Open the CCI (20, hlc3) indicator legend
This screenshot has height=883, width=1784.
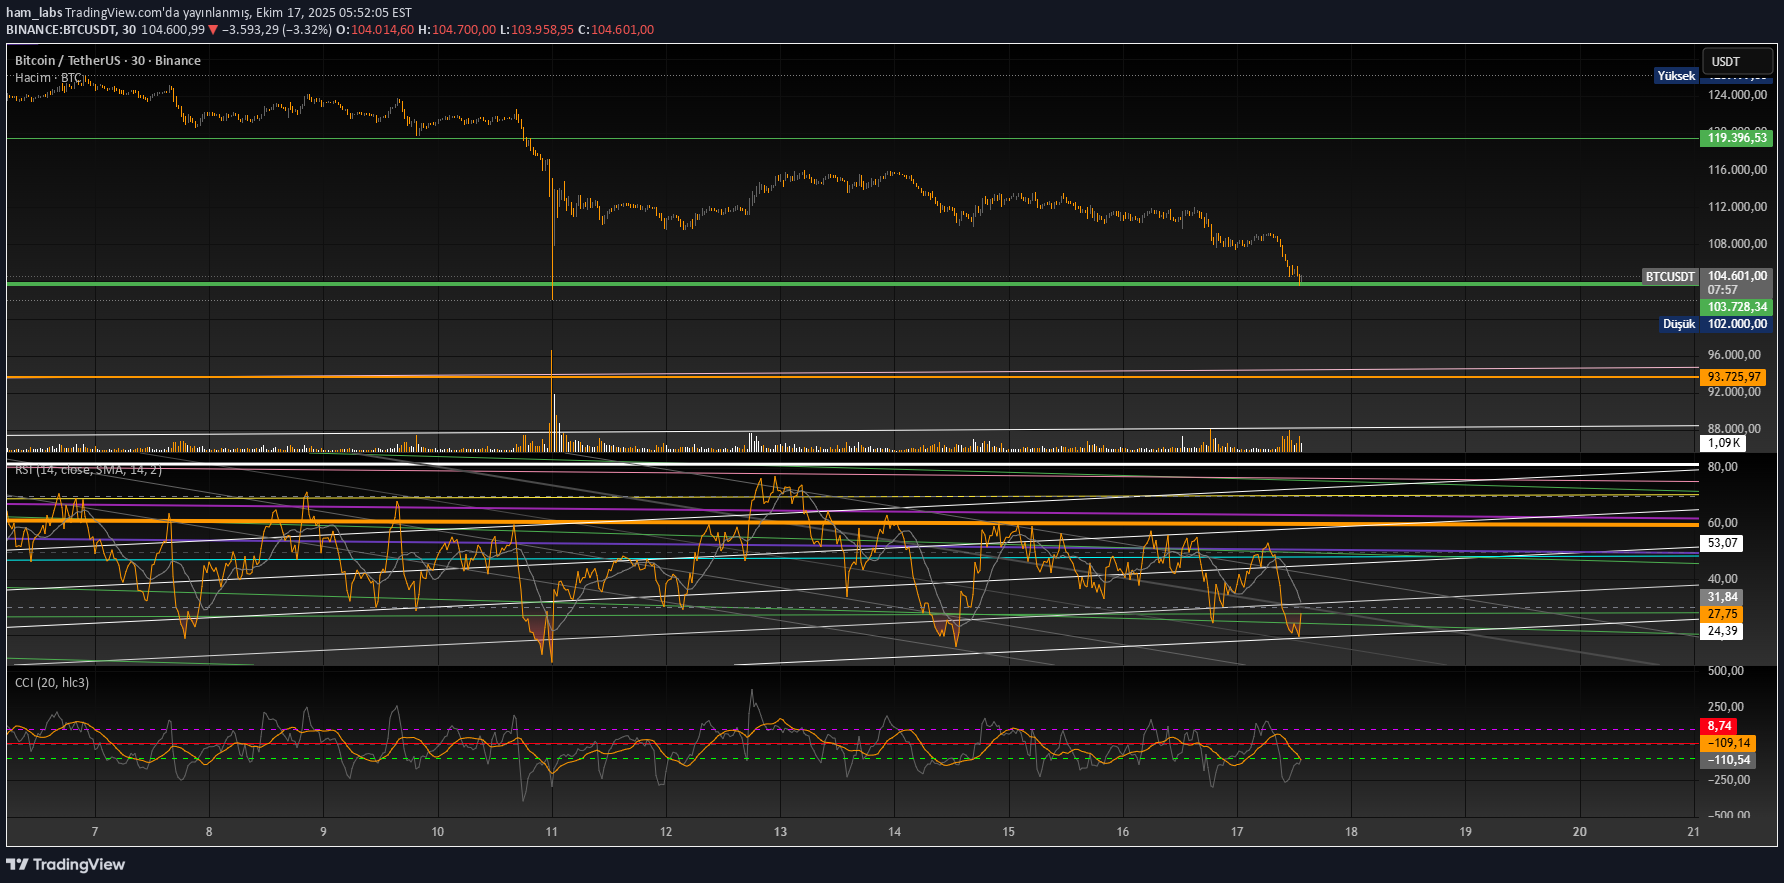pos(52,683)
